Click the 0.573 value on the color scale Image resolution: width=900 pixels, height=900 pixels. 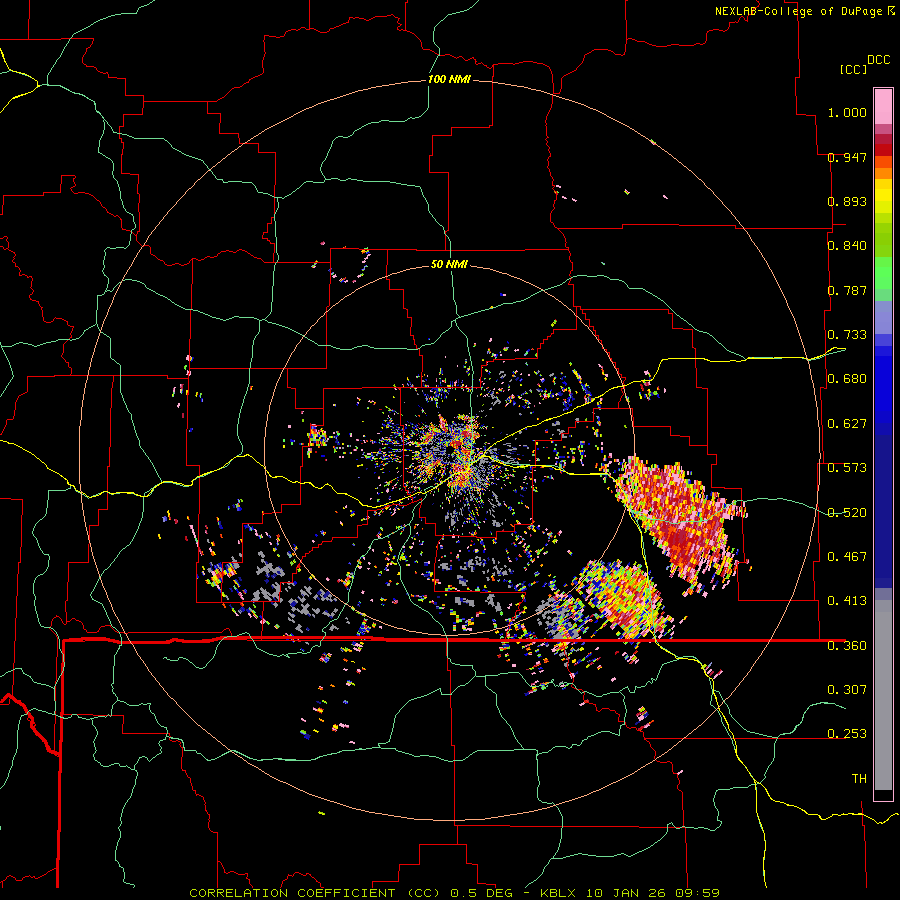point(847,468)
